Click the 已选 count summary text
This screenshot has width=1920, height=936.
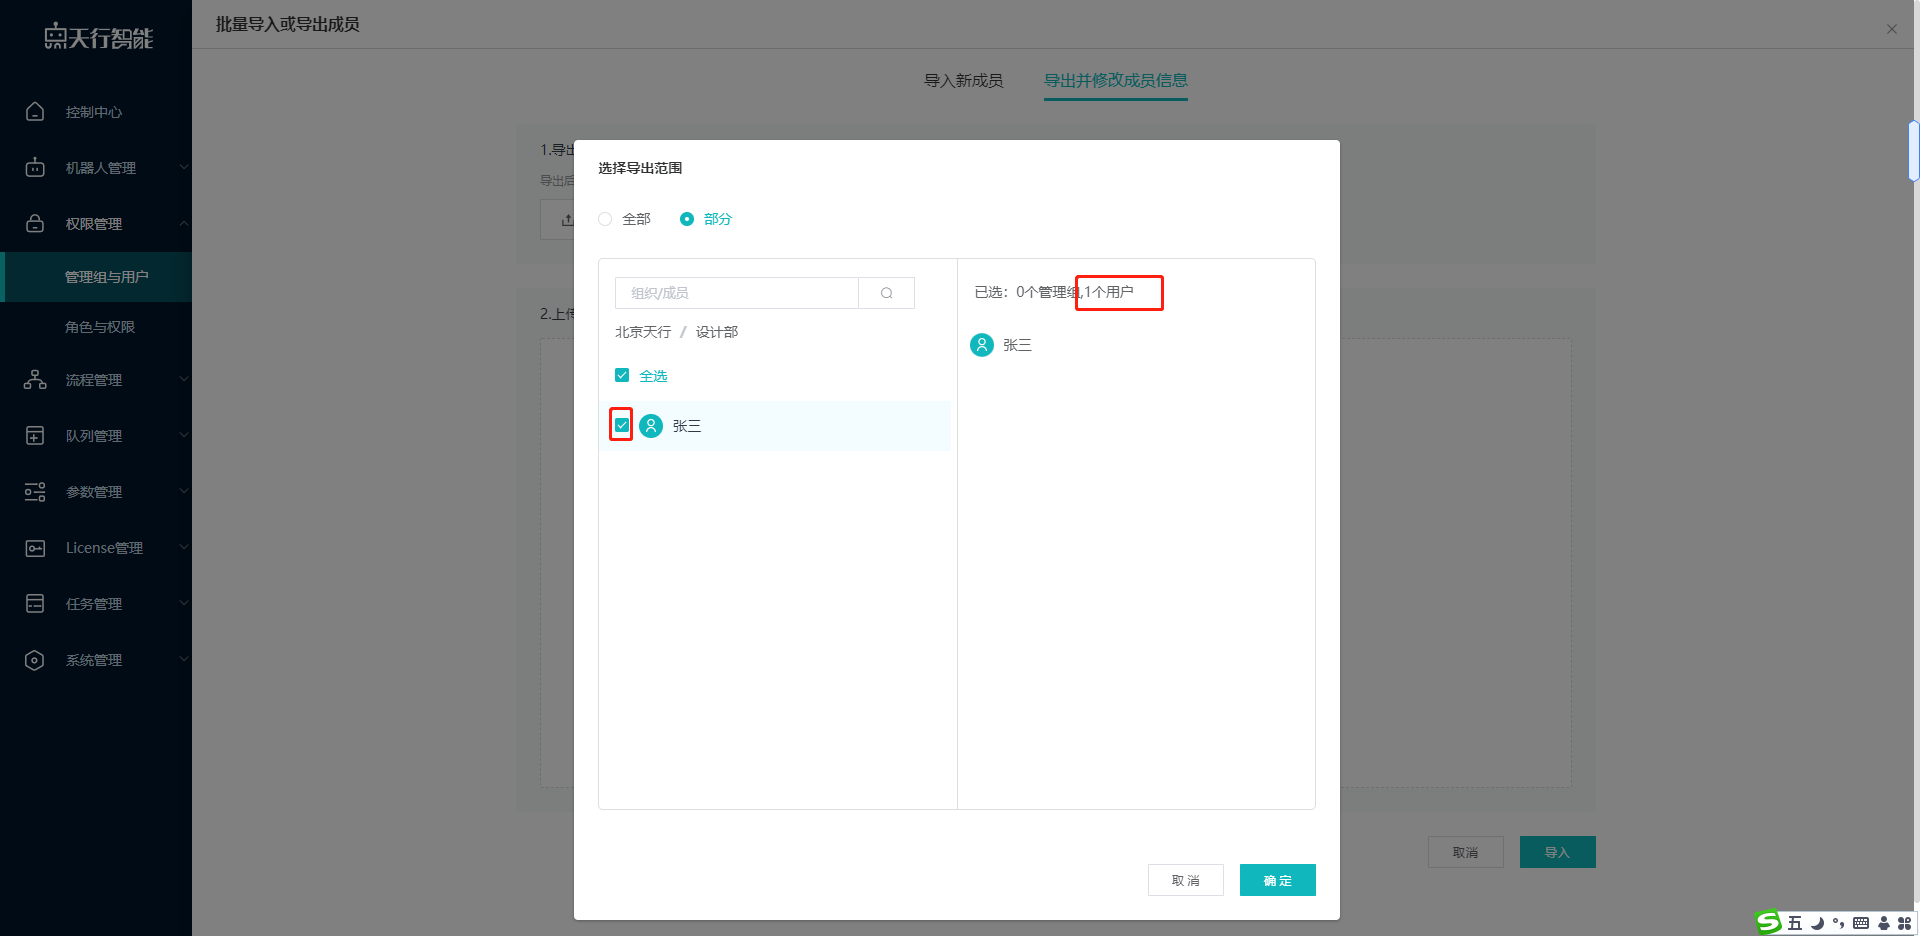[x=1054, y=292]
